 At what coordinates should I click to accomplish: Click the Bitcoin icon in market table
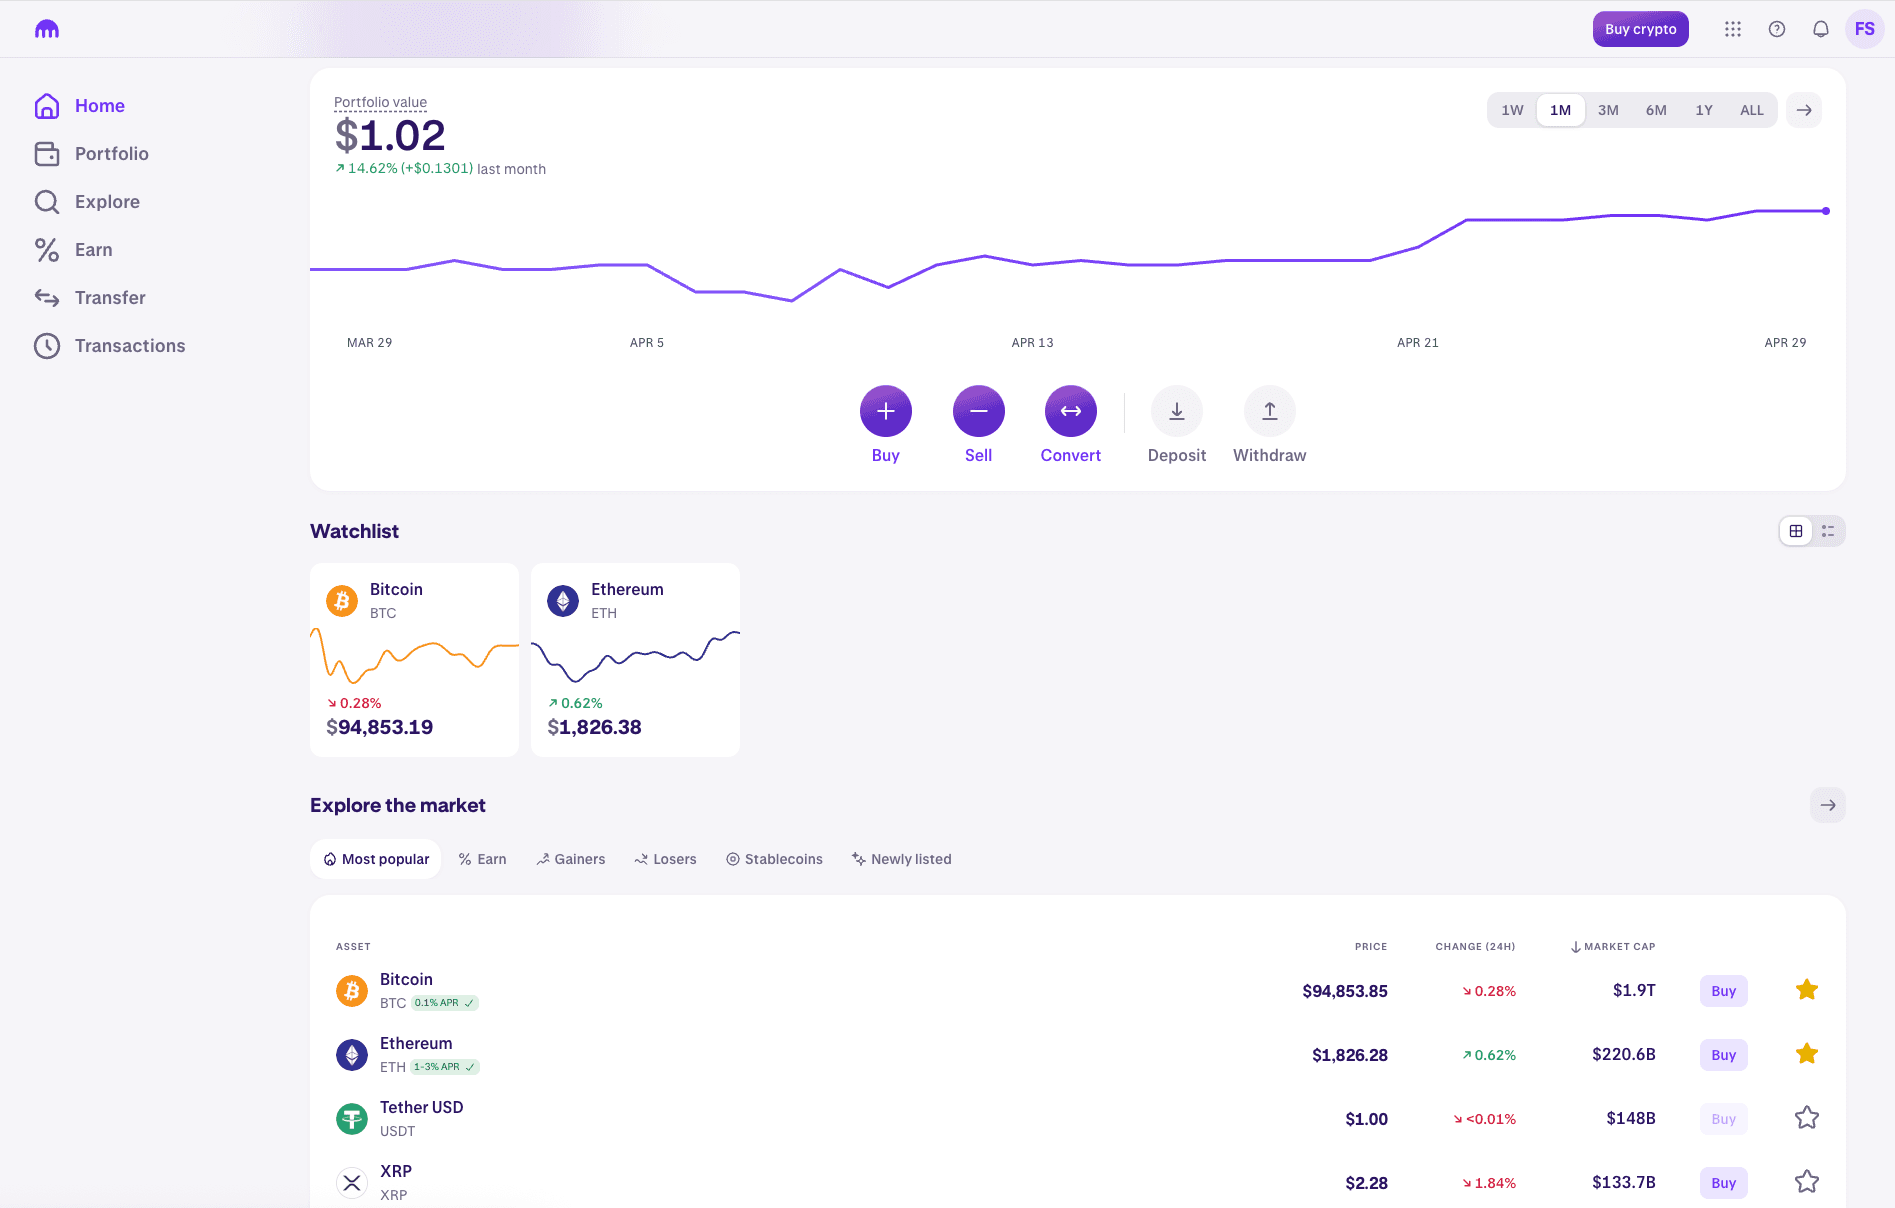[x=352, y=991]
